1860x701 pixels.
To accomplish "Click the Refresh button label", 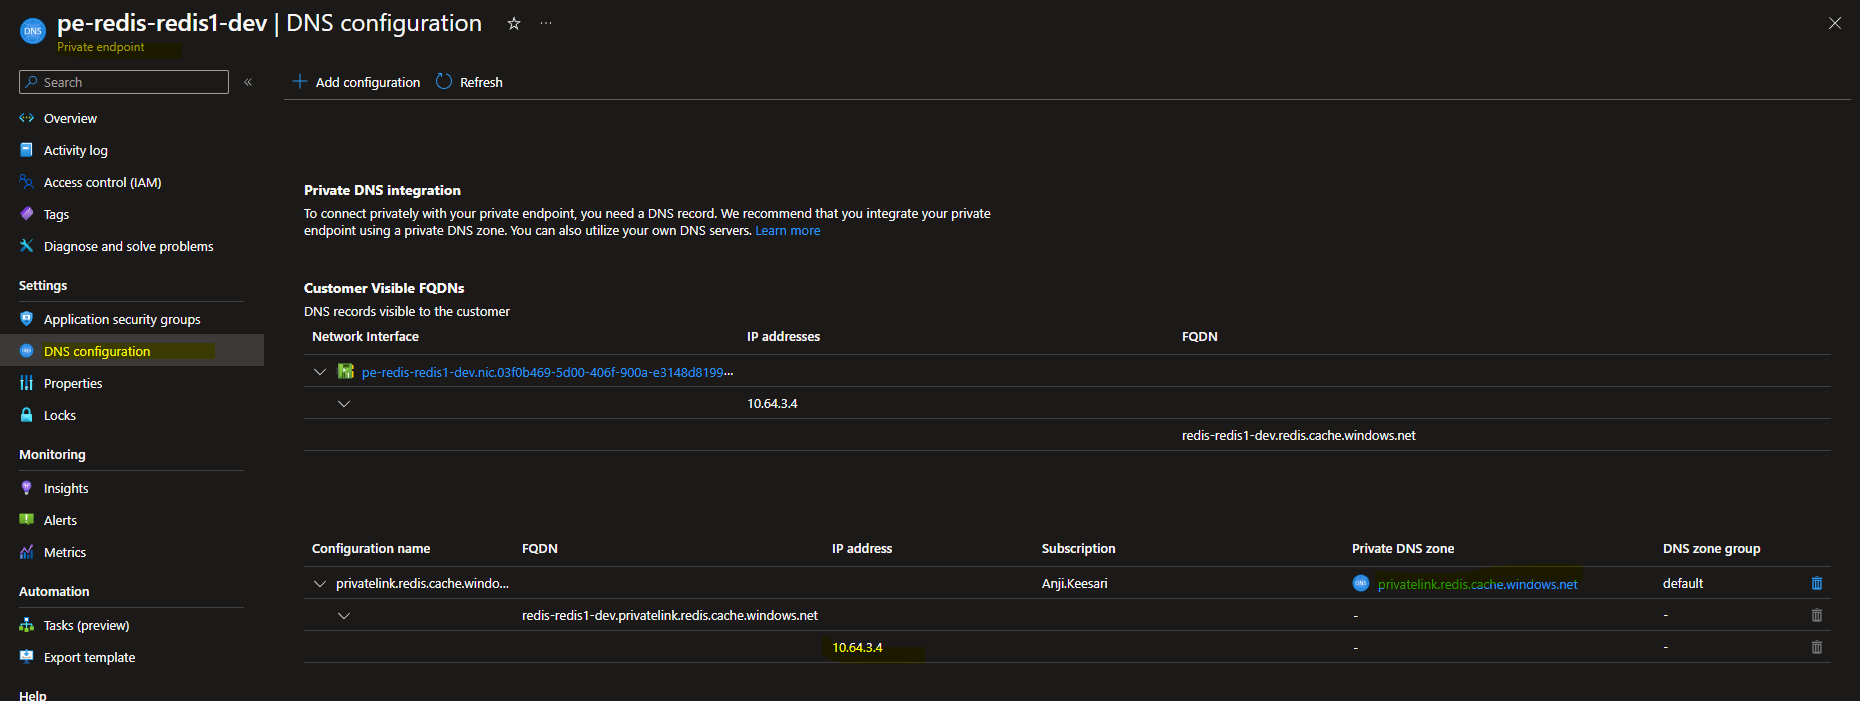I will tap(481, 82).
